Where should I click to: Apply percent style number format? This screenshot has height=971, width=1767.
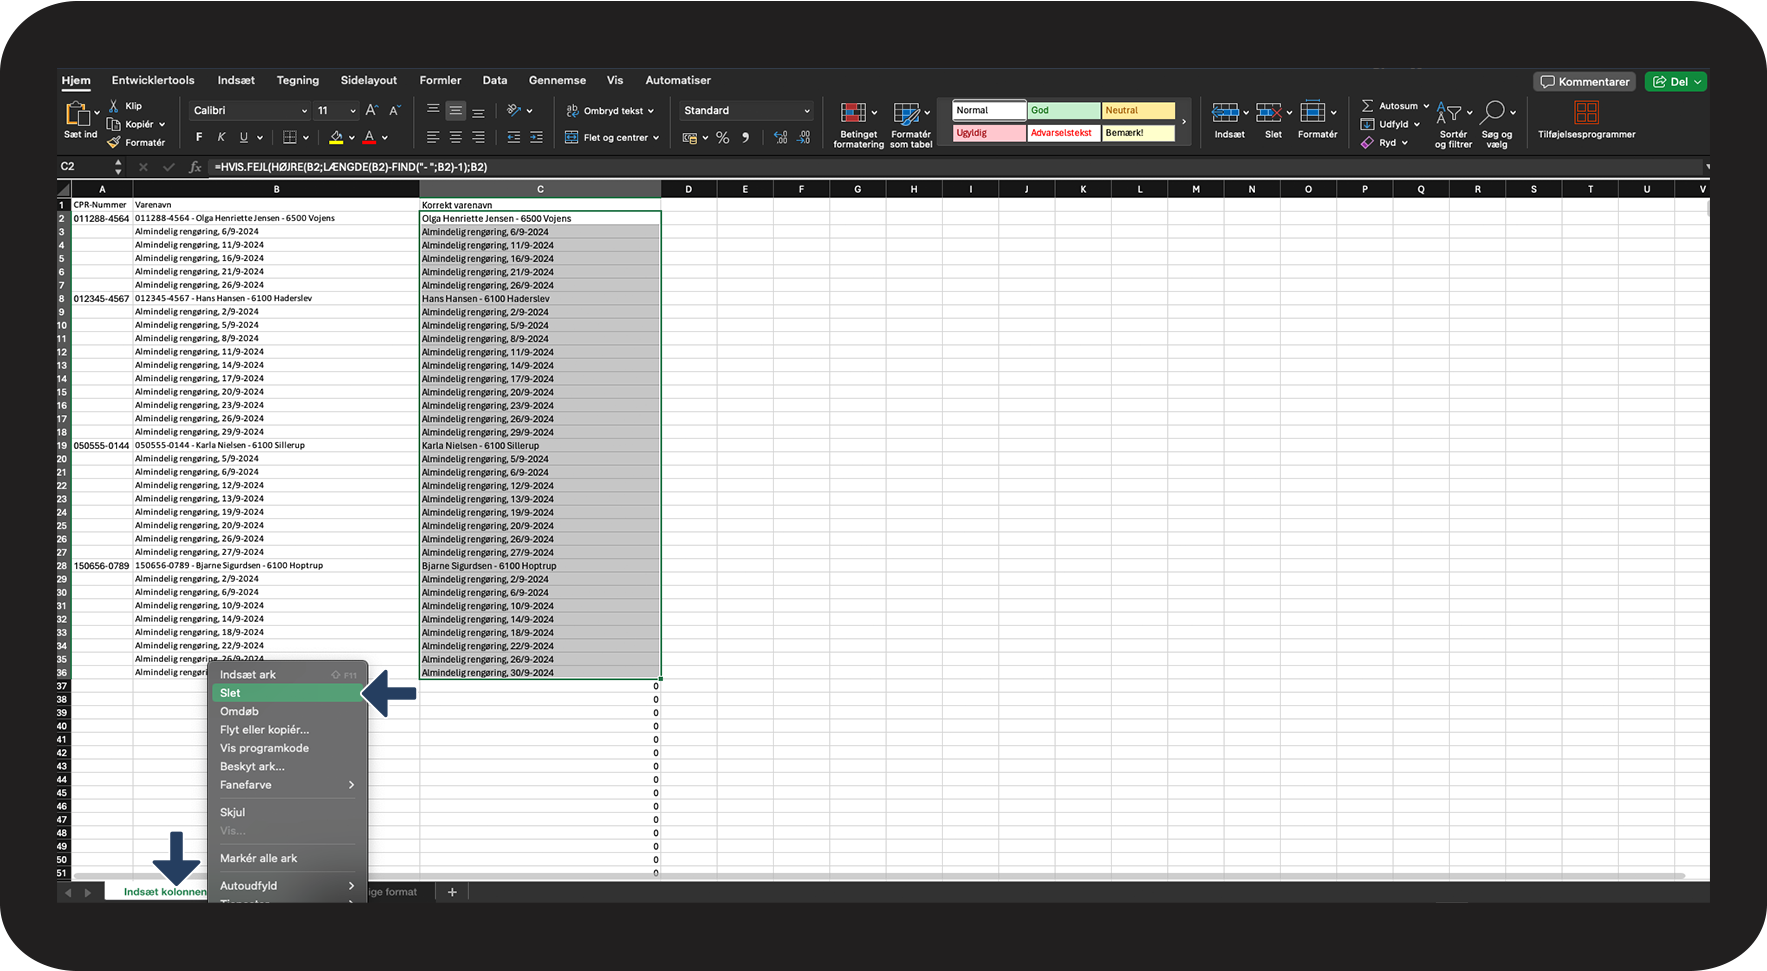722,138
